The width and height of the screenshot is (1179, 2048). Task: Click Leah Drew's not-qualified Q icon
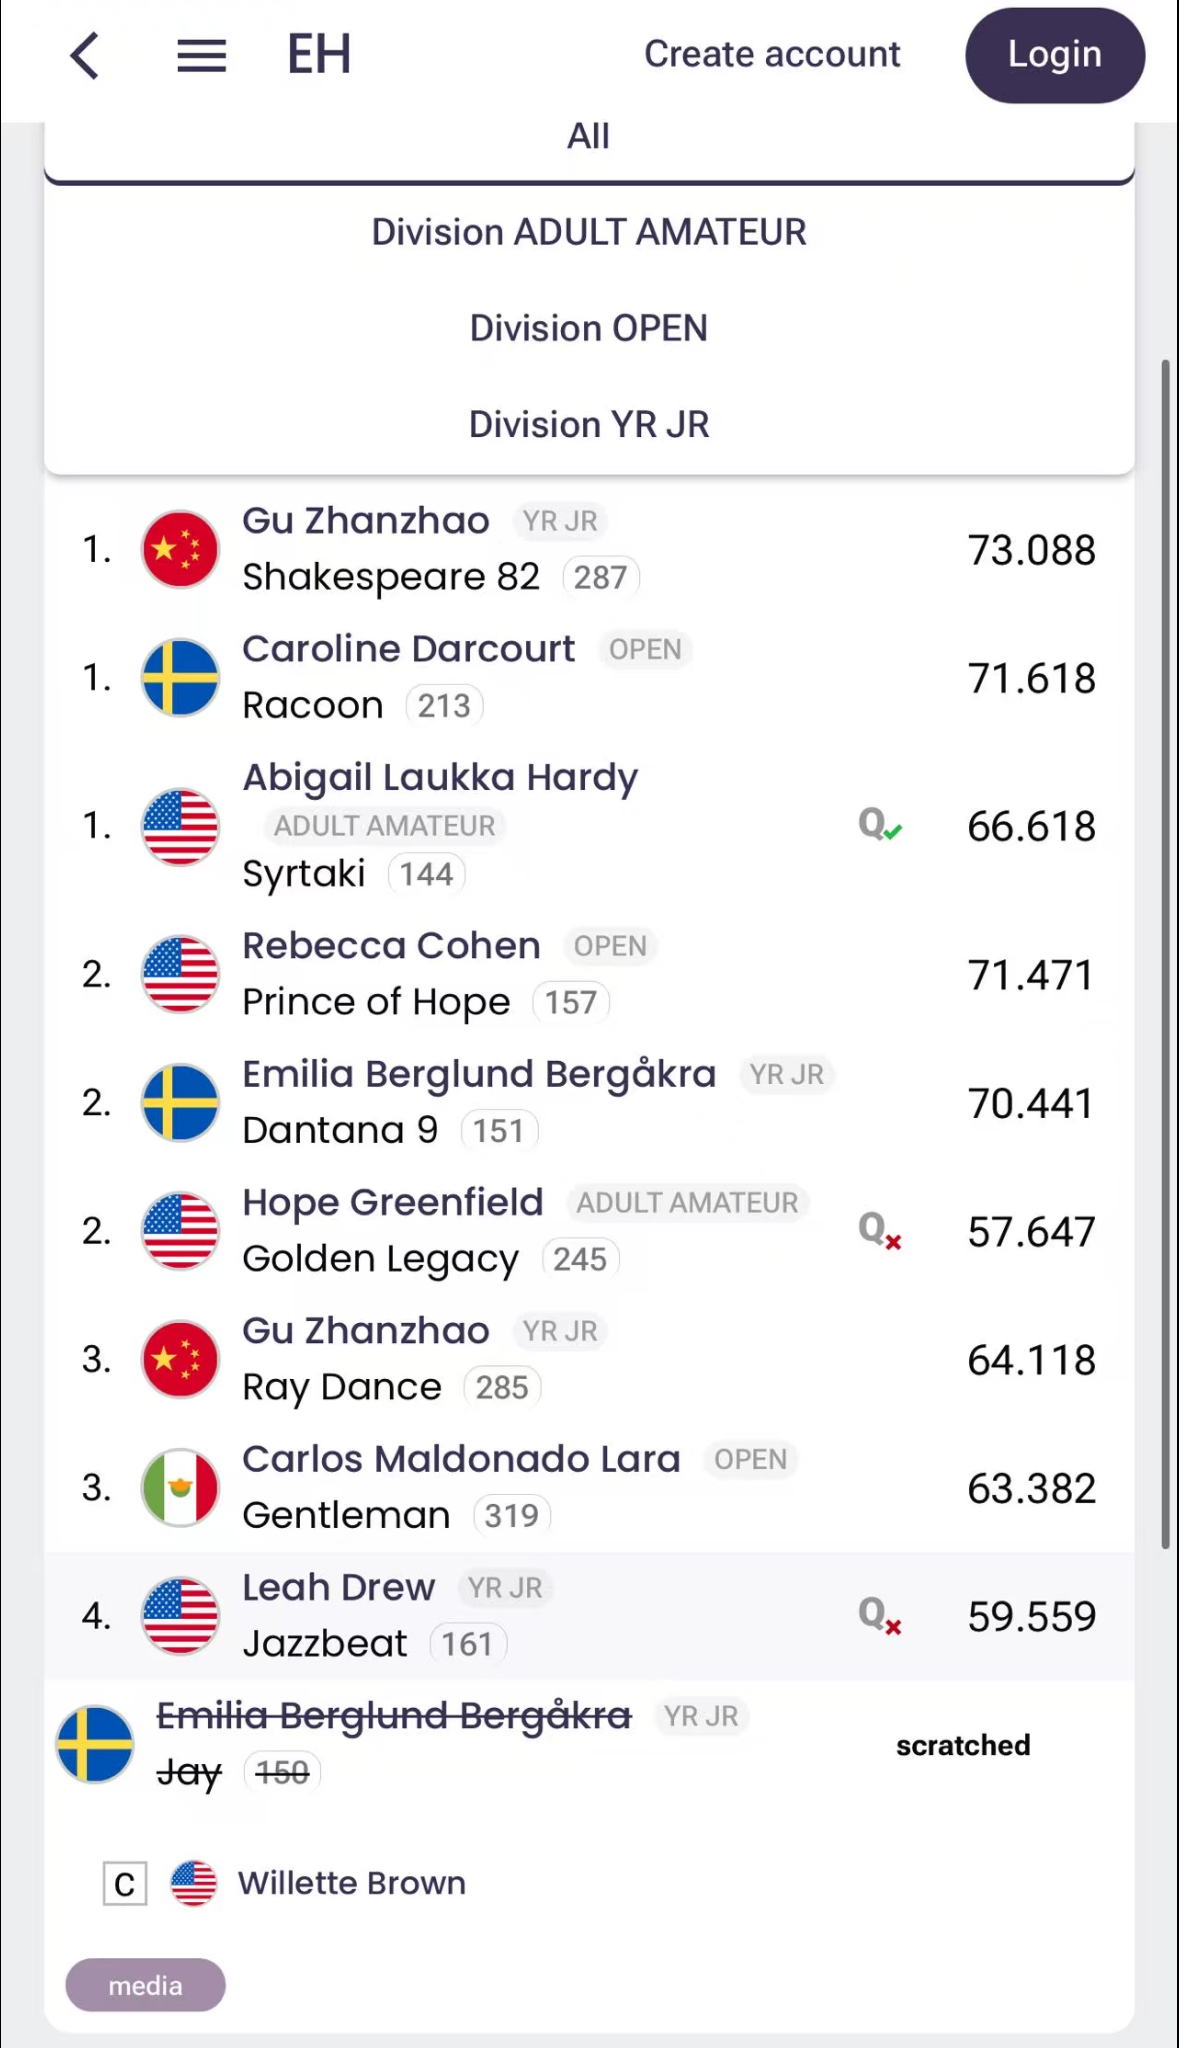(x=880, y=1615)
